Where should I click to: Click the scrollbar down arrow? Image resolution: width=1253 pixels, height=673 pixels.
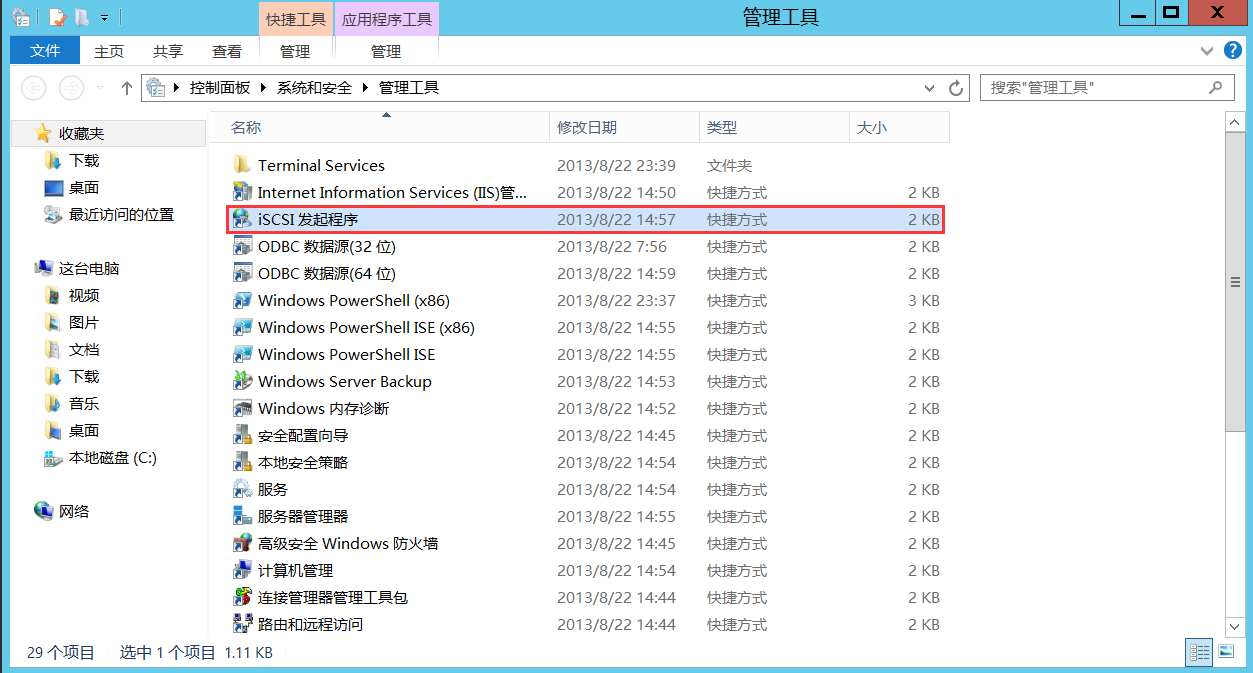coord(1234,626)
